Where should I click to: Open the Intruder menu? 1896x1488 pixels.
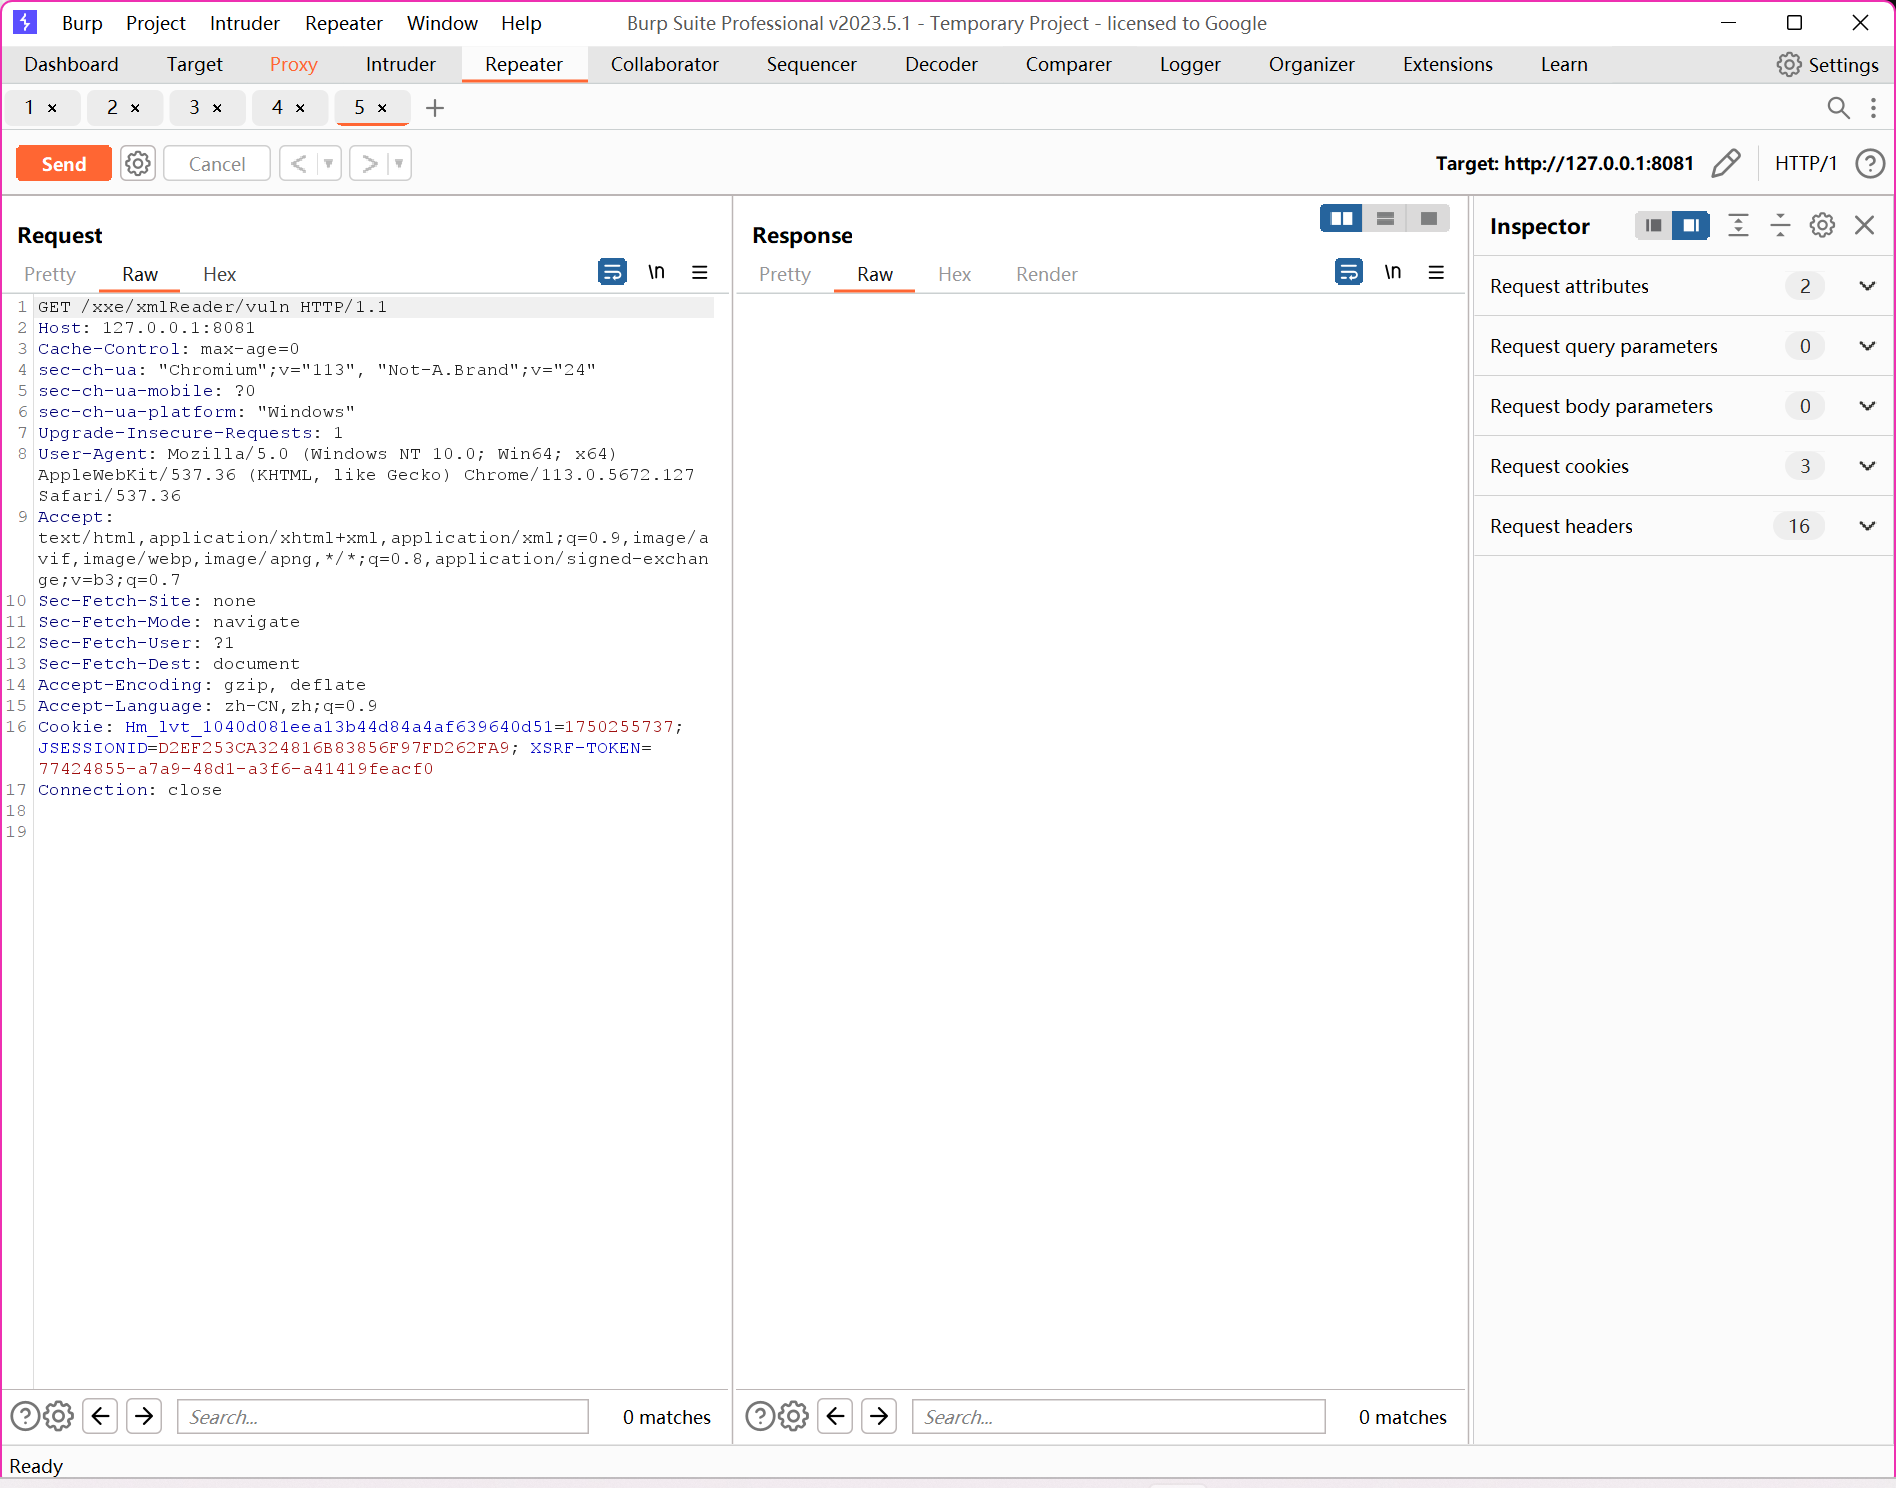pos(245,23)
